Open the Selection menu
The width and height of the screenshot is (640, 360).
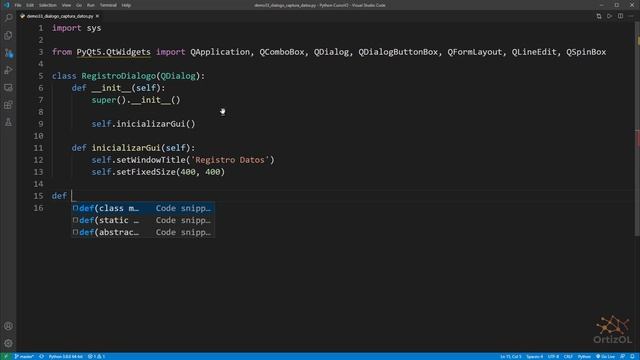point(48,5)
